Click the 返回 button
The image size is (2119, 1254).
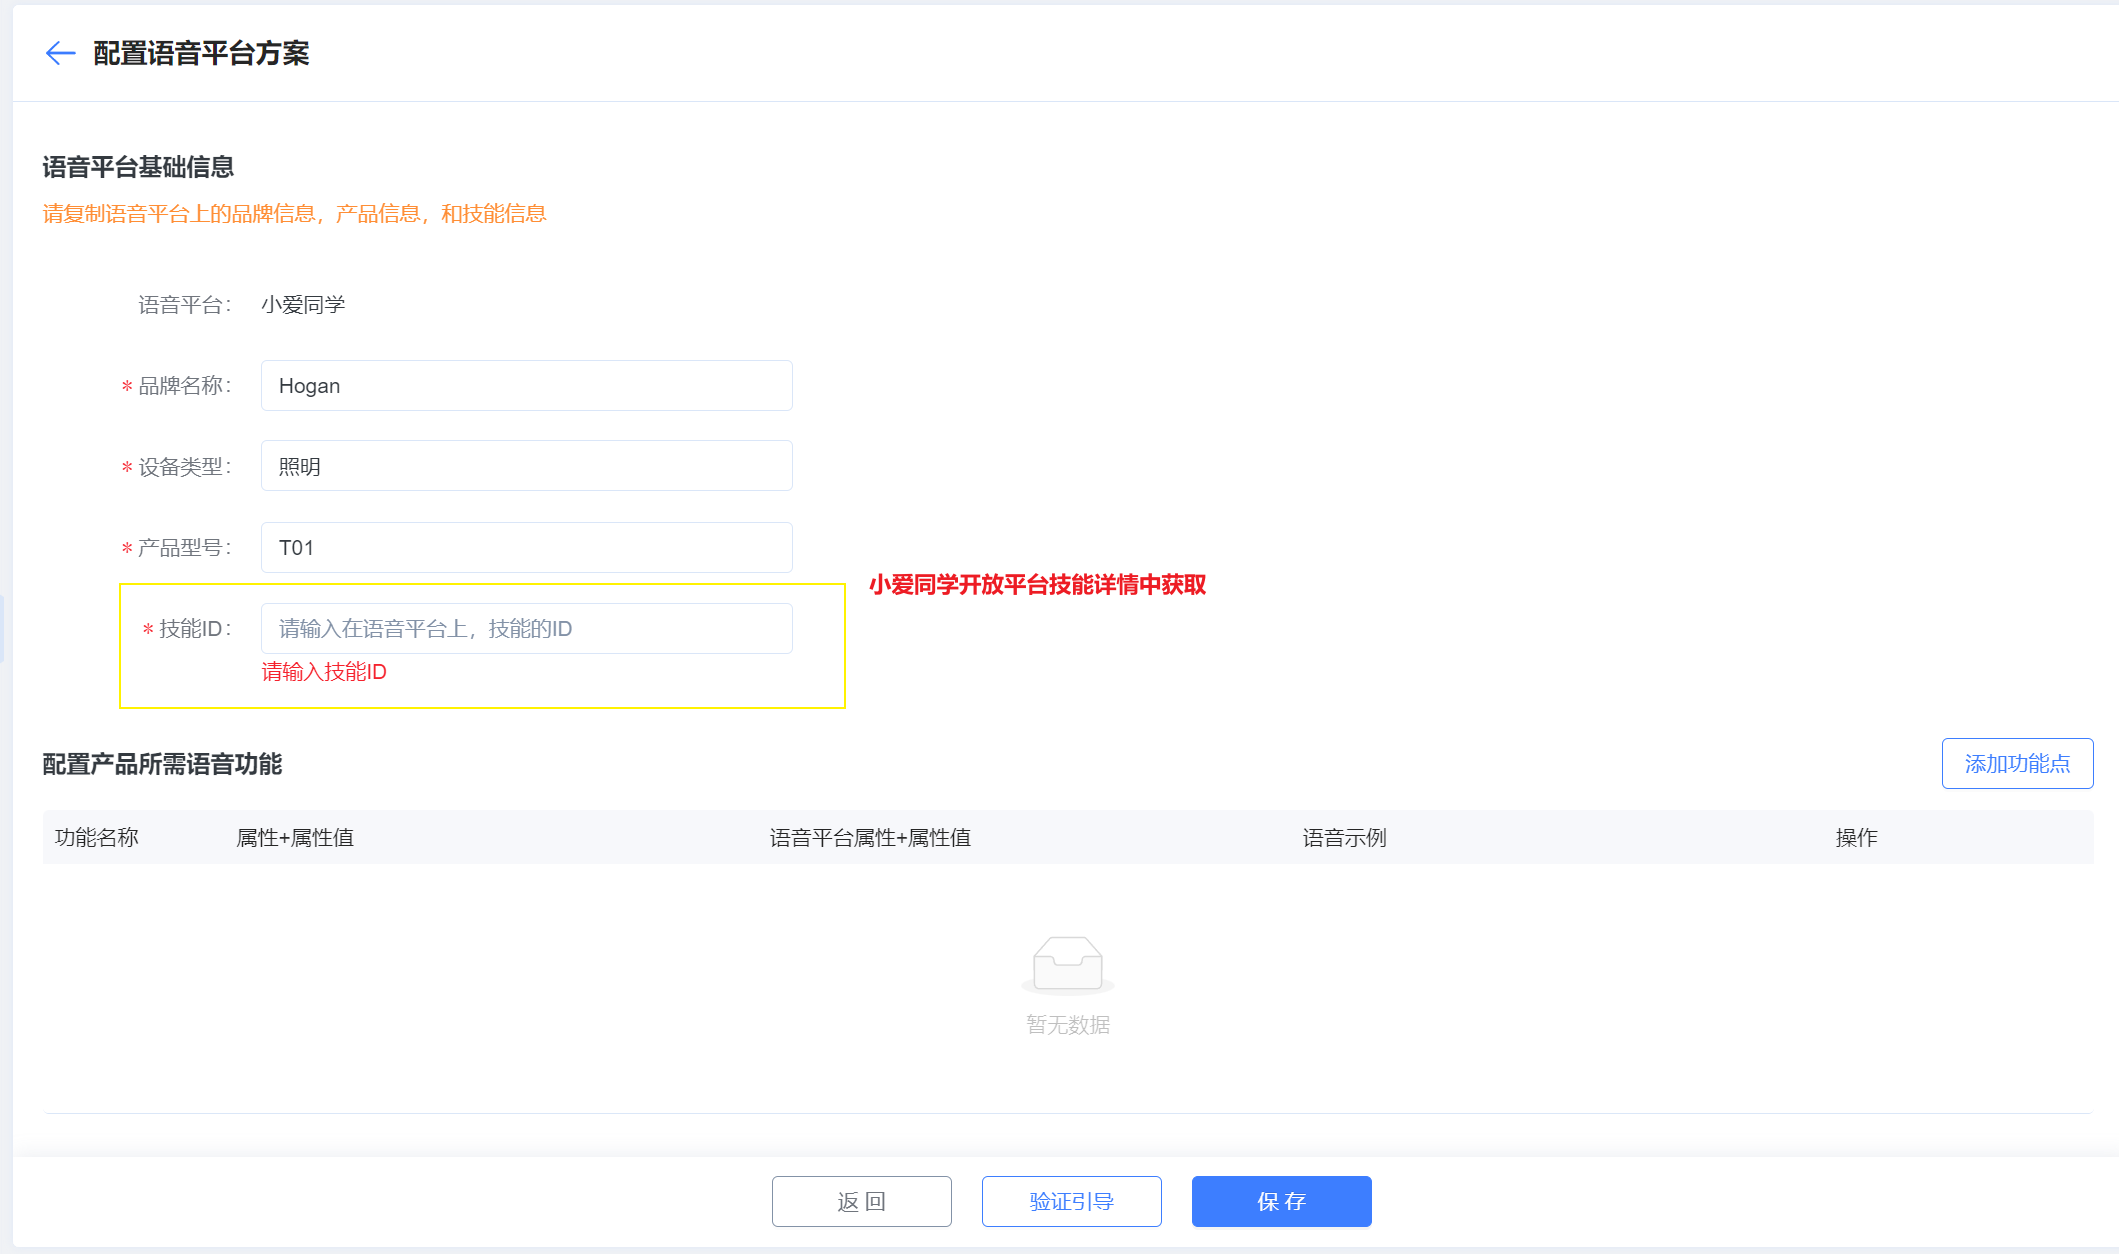pos(862,1201)
